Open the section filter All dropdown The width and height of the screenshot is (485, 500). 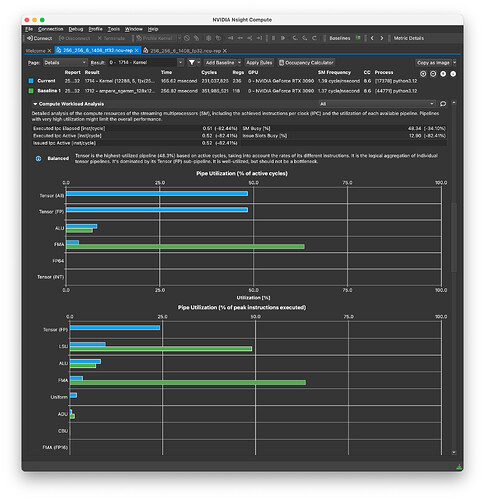(x=377, y=104)
